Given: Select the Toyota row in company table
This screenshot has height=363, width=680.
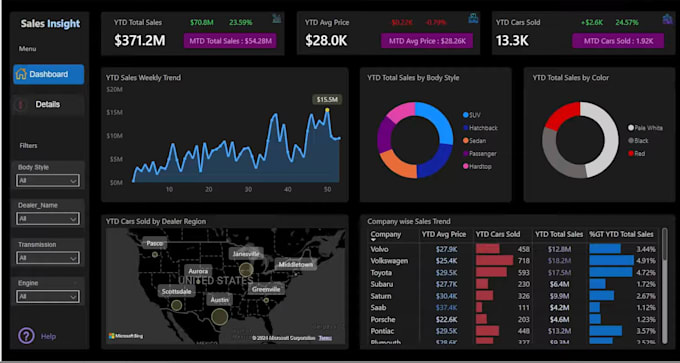Looking at the screenshot, I should click(513, 273).
